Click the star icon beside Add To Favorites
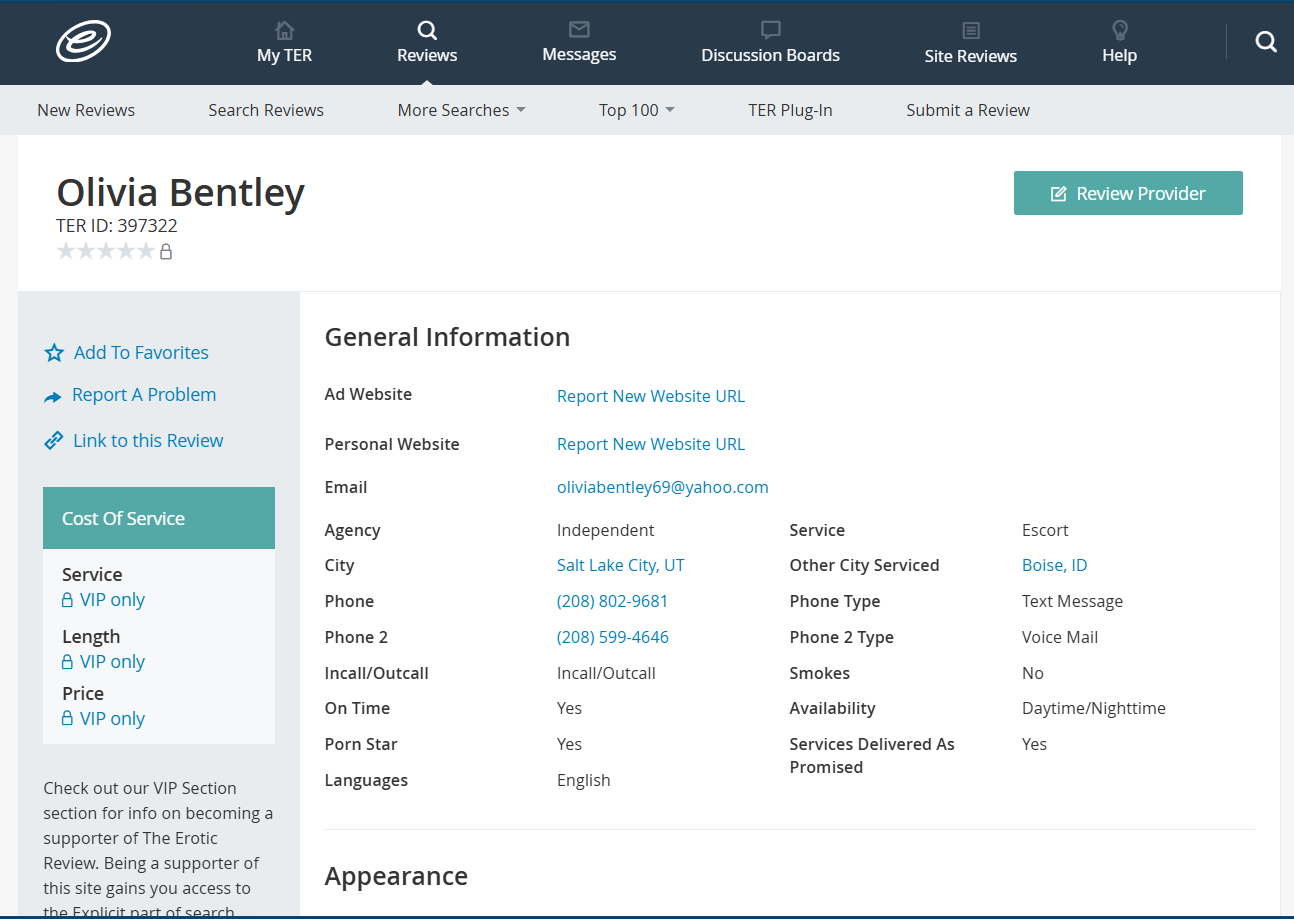The width and height of the screenshot is (1294, 919). pyautogui.click(x=54, y=353)
